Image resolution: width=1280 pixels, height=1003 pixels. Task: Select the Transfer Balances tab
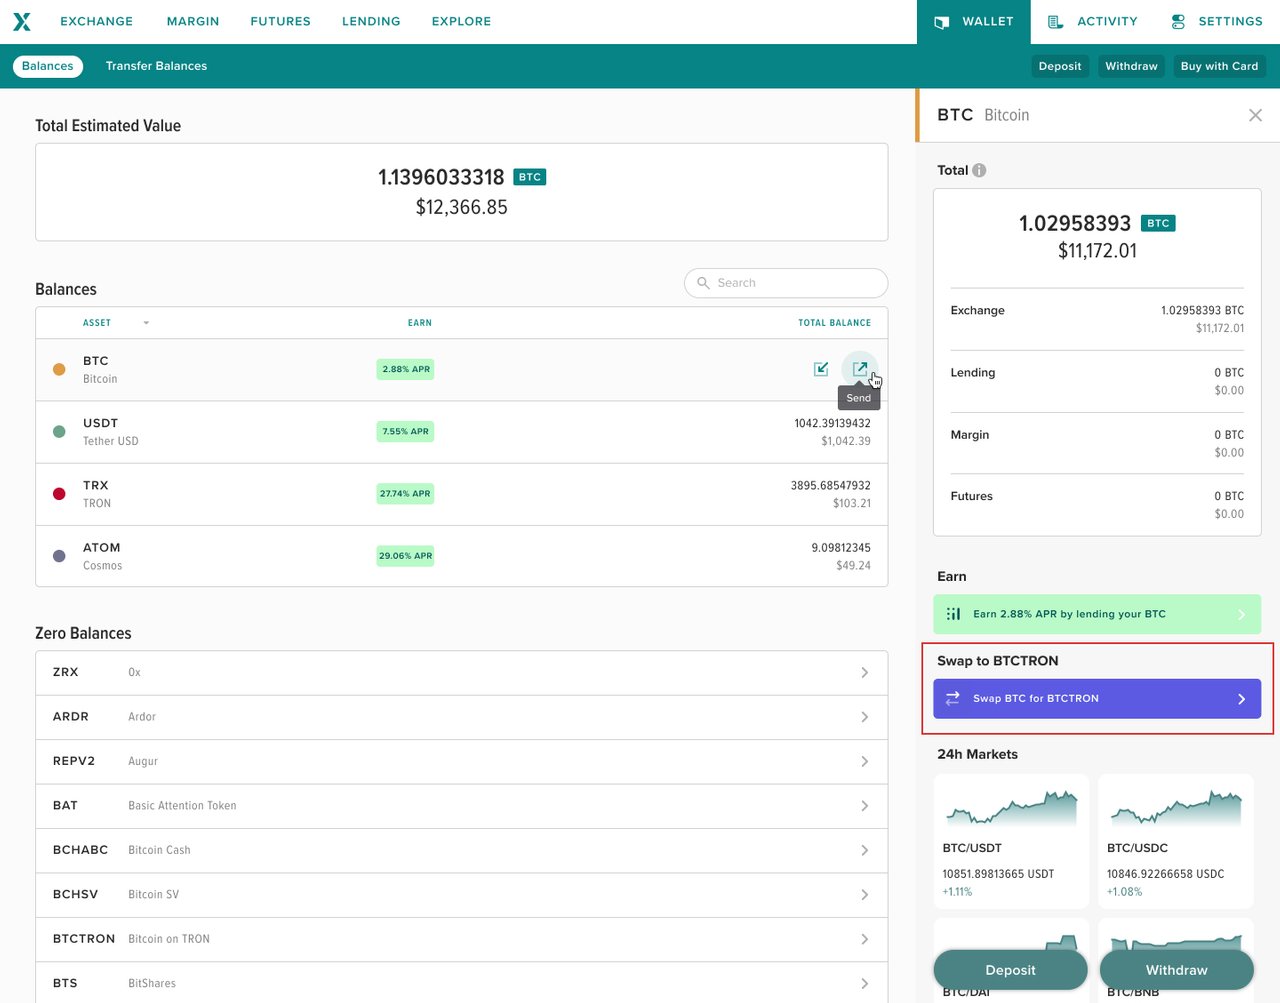click(156, 66)
